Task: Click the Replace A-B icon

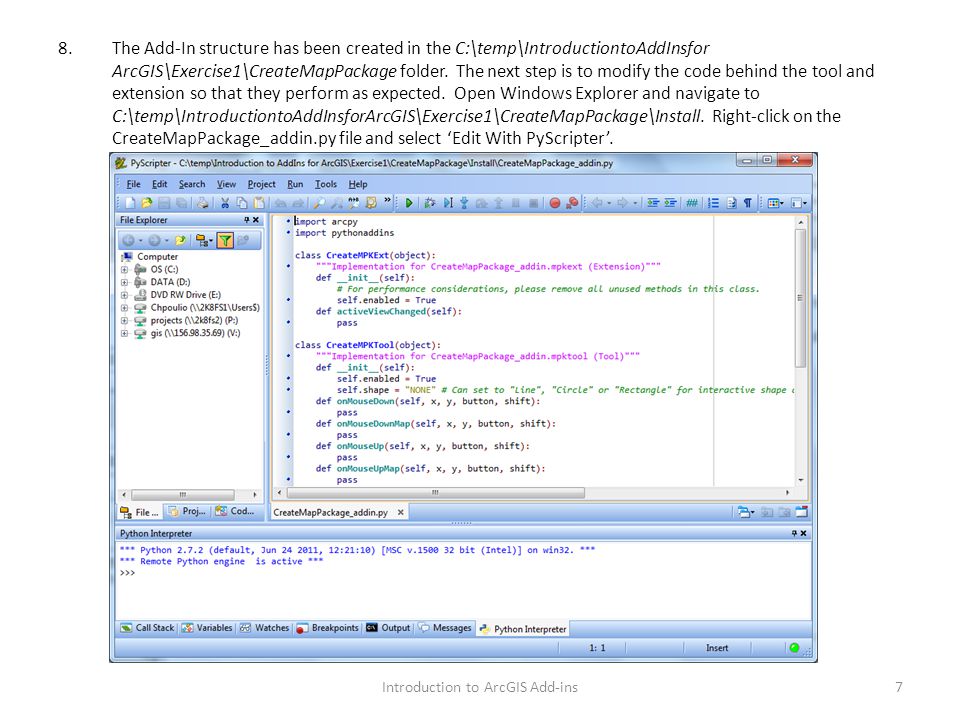Action: pos(354,203)
